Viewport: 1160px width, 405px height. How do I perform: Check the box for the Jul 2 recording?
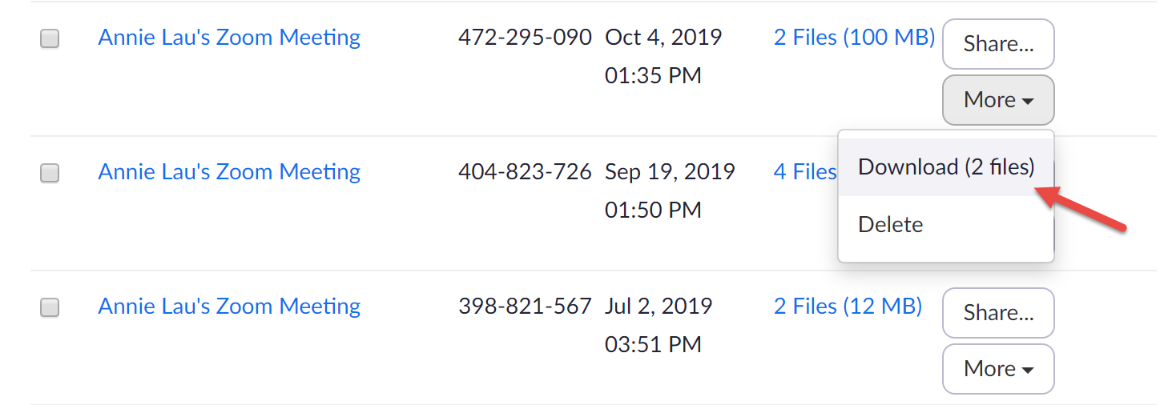click(49, 308)
